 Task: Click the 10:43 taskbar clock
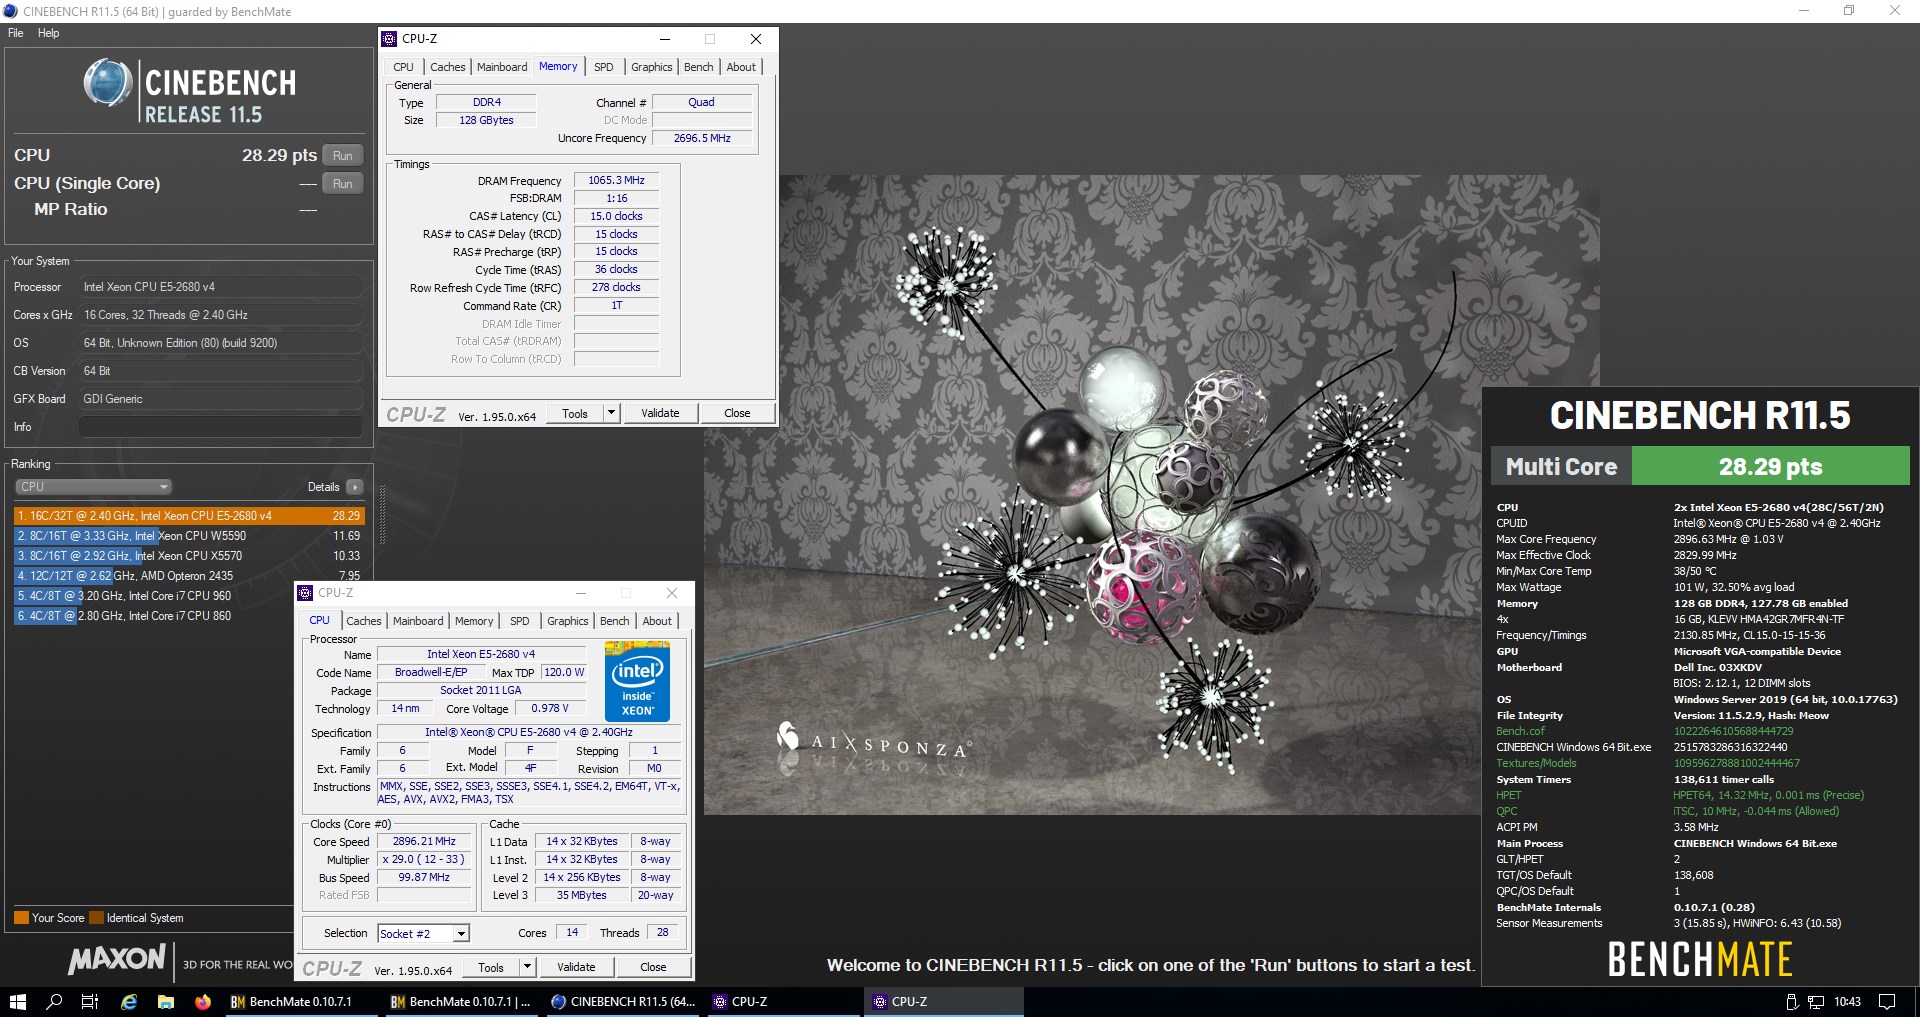pyautogui.click(x=1847, y=1001)
